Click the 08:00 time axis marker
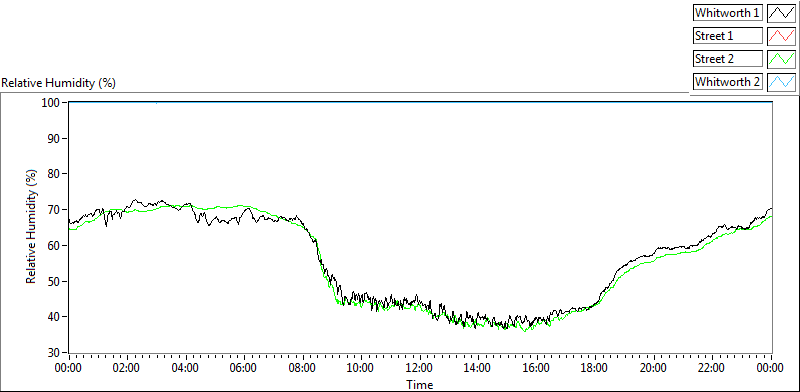This screenshot has width=800, height=392. [x=303, y=368]
